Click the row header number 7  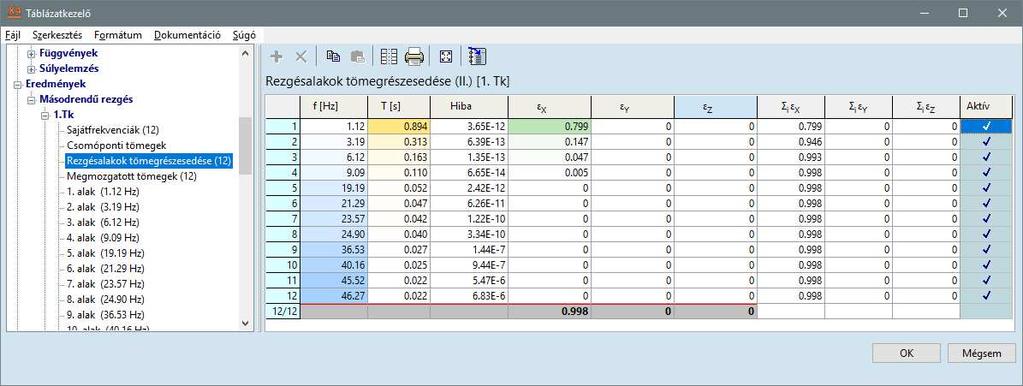coord(282,218)
